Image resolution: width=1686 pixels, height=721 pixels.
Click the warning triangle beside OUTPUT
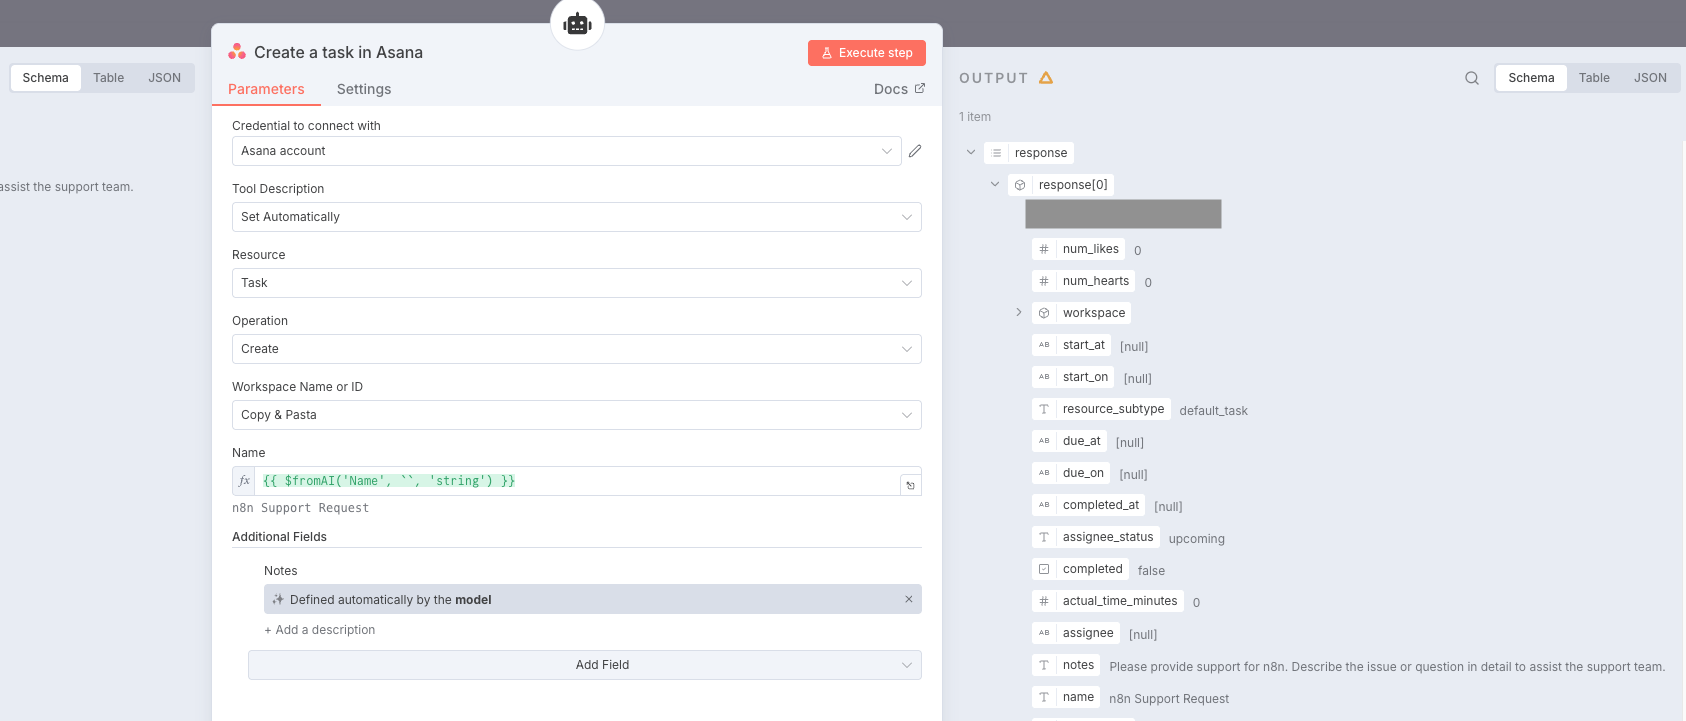(1046, 77)
